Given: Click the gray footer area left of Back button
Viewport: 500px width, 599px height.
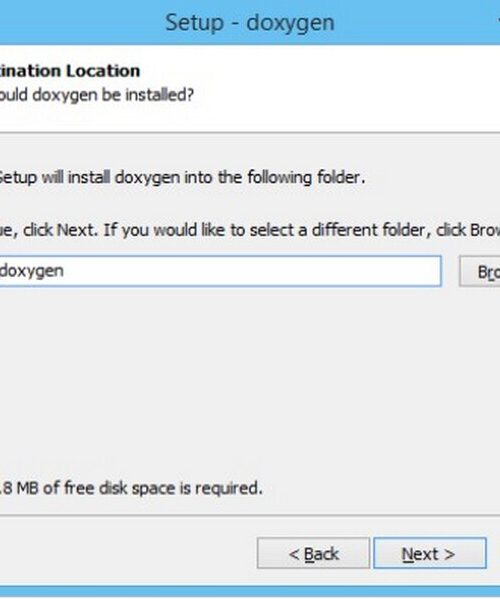Looking at the screenshot, I should point(126,553).
